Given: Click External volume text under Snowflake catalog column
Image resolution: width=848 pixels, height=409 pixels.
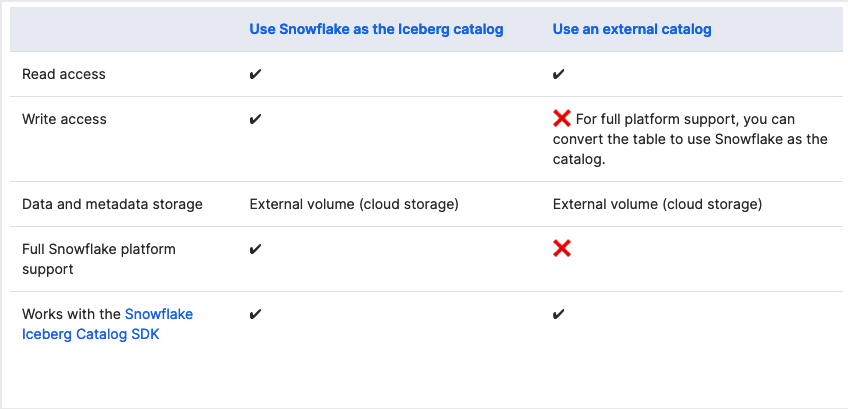Looking at the screenshot, I should [354, 204].
